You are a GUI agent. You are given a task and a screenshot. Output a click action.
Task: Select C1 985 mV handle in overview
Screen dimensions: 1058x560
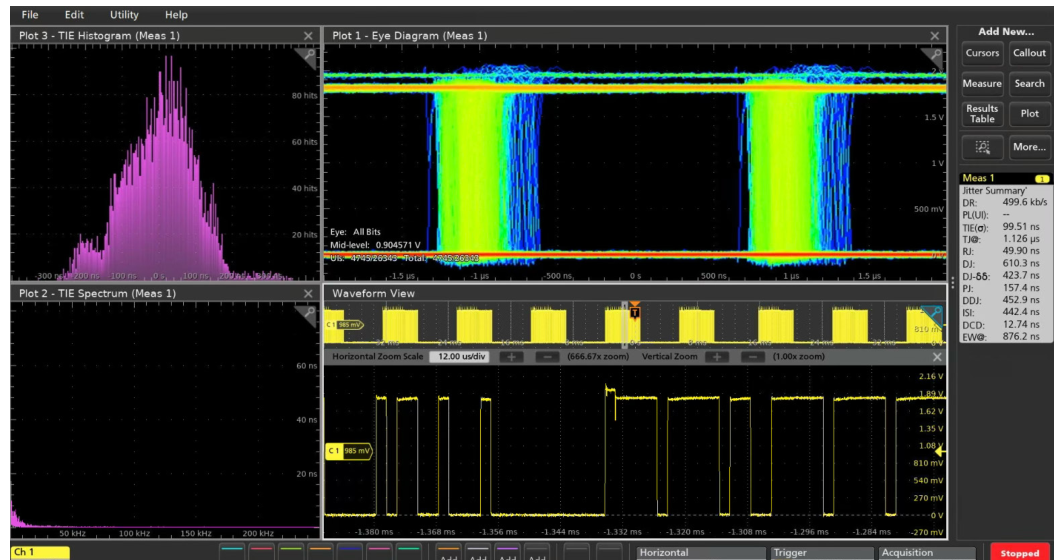point(344,325)
